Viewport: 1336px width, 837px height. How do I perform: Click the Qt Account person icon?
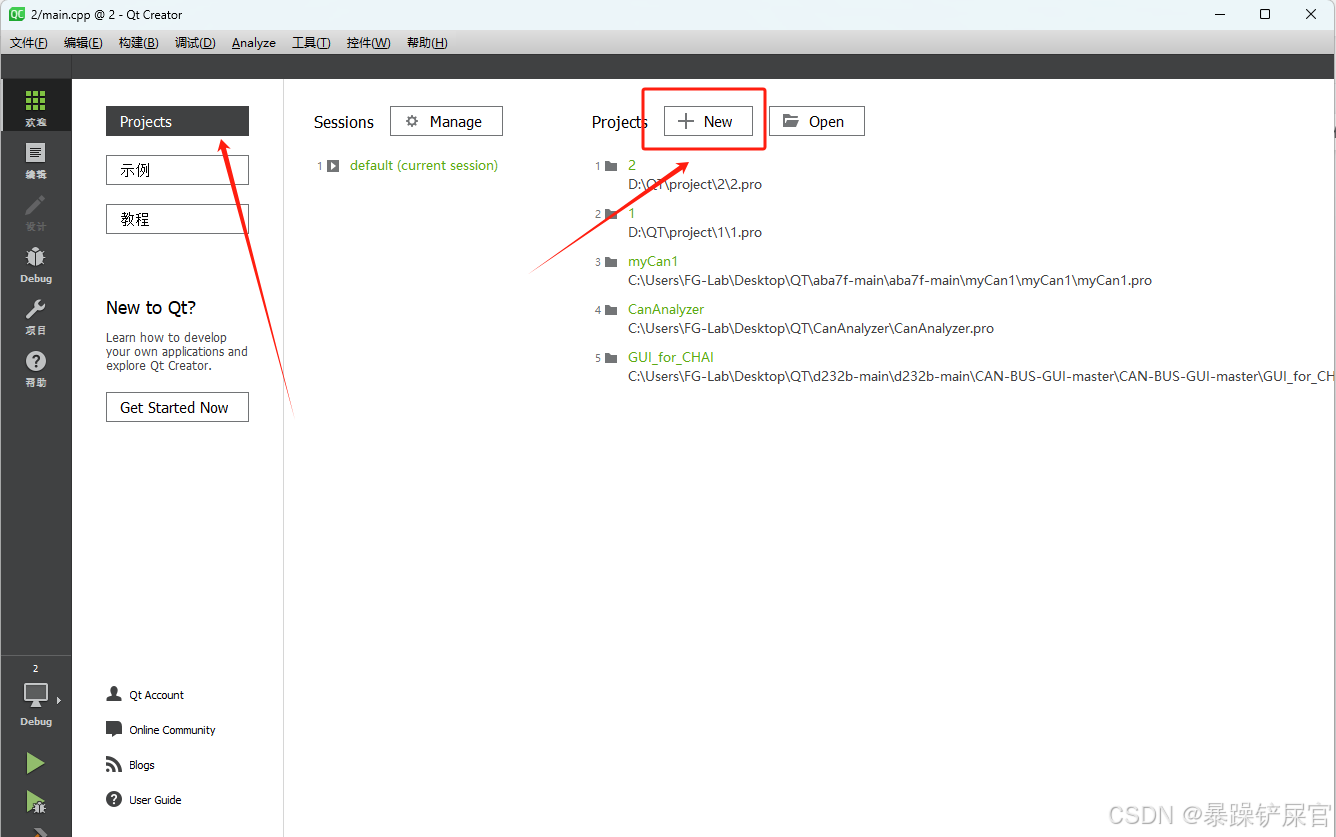point(114,694)
